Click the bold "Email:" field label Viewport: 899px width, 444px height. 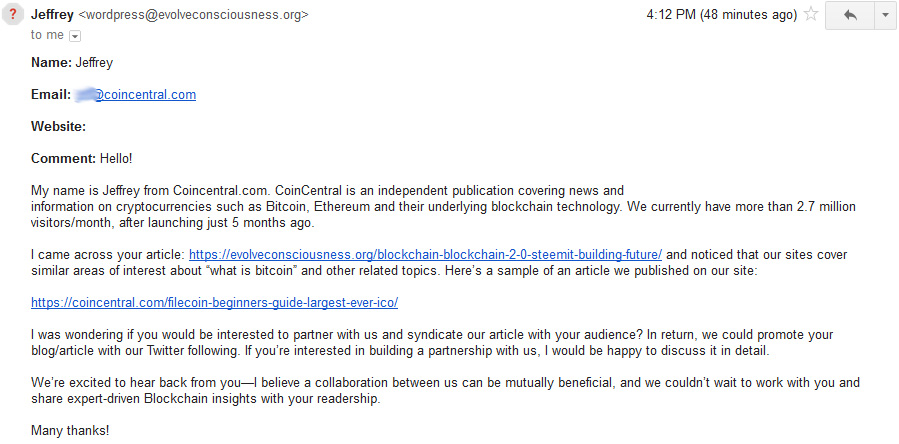(50, 95)
